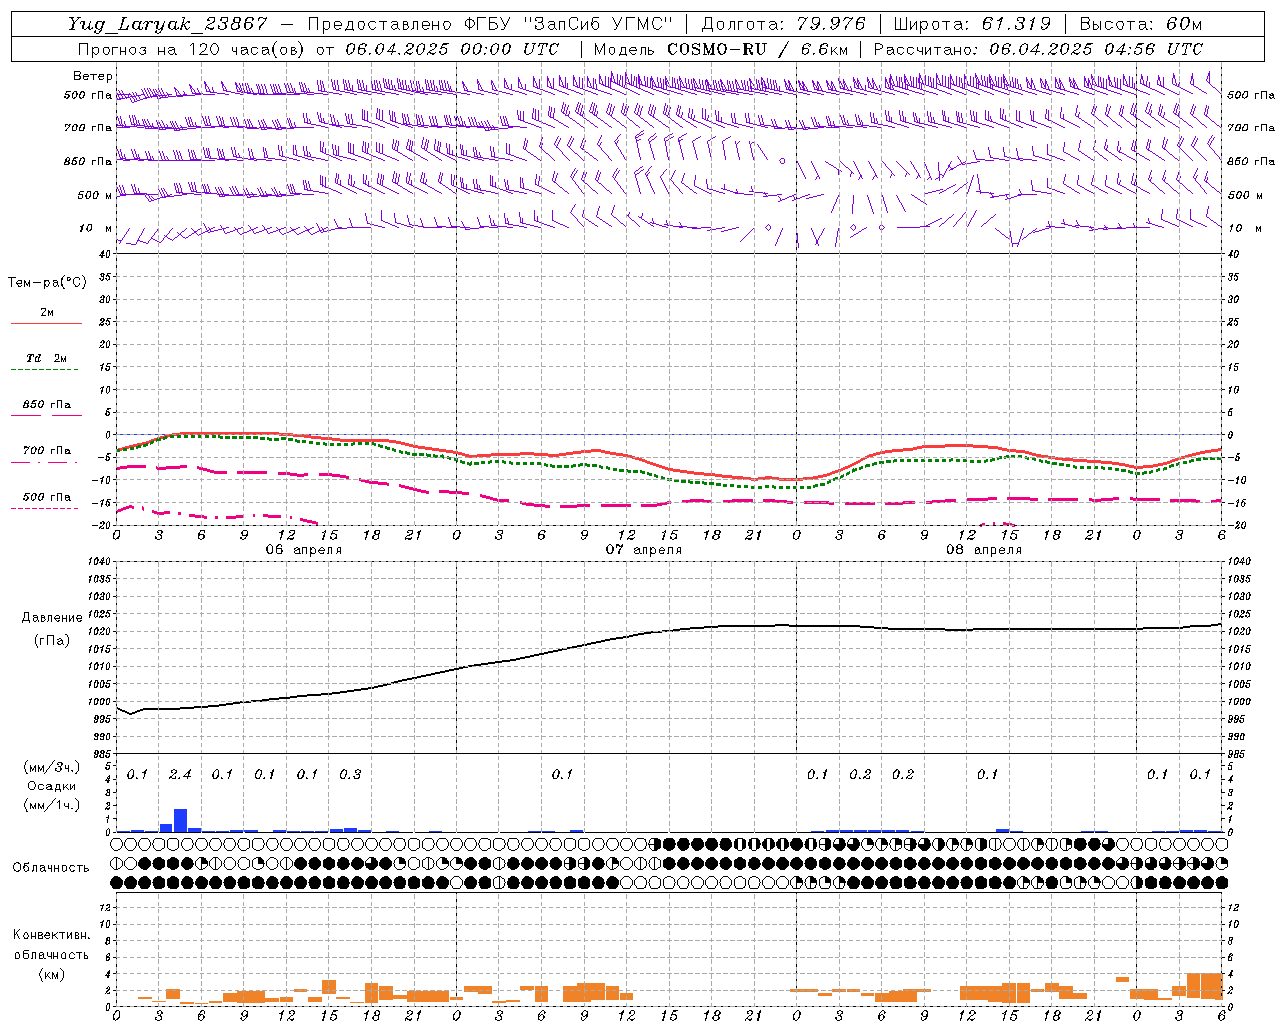Click the 0.3 precipitation value
Image resolution: width=1280 pixels, height=1024 pixels.
click(x=350, y=775)
